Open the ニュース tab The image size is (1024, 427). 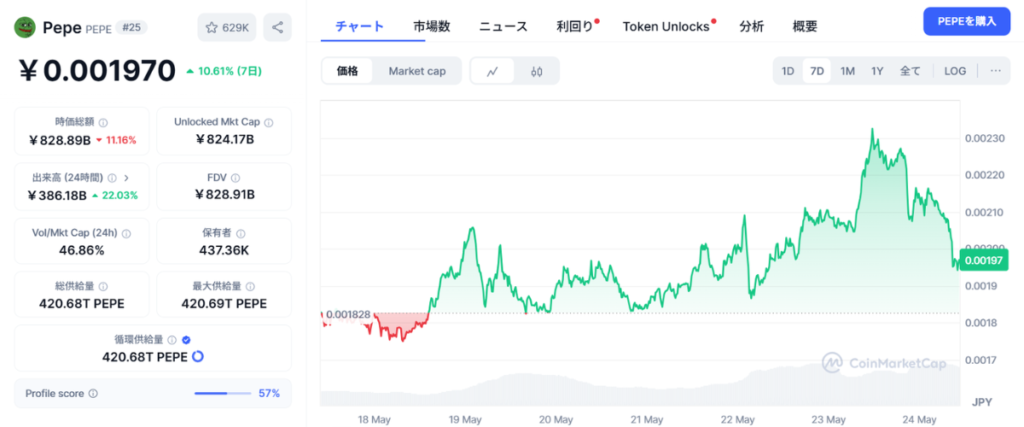click(503, 27)
